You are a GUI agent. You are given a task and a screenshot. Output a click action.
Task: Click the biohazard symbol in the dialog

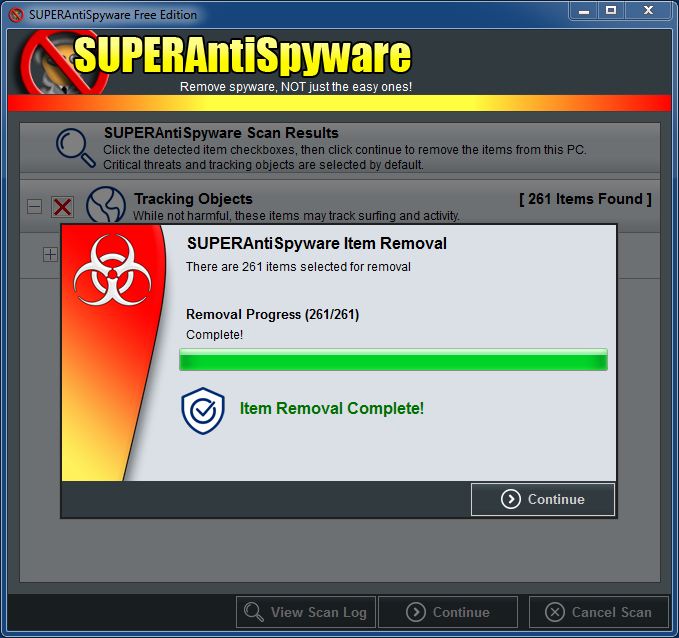[113, 271]
